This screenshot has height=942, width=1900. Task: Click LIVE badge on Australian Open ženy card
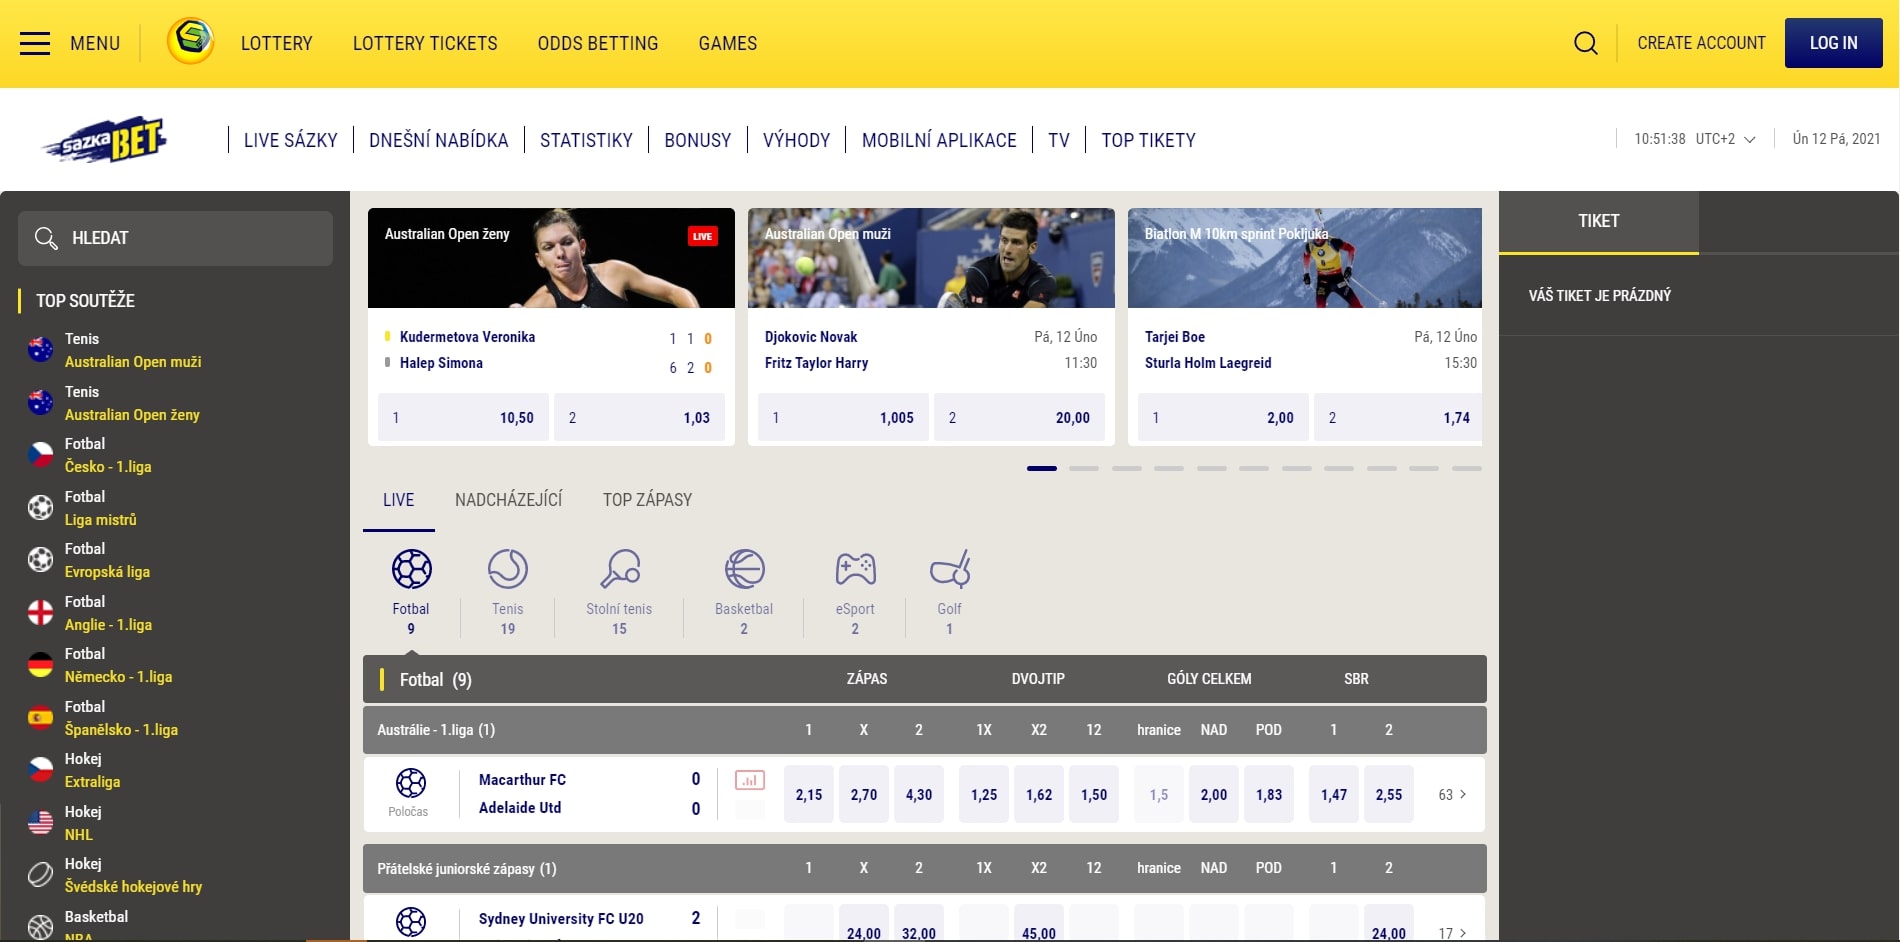702,236
